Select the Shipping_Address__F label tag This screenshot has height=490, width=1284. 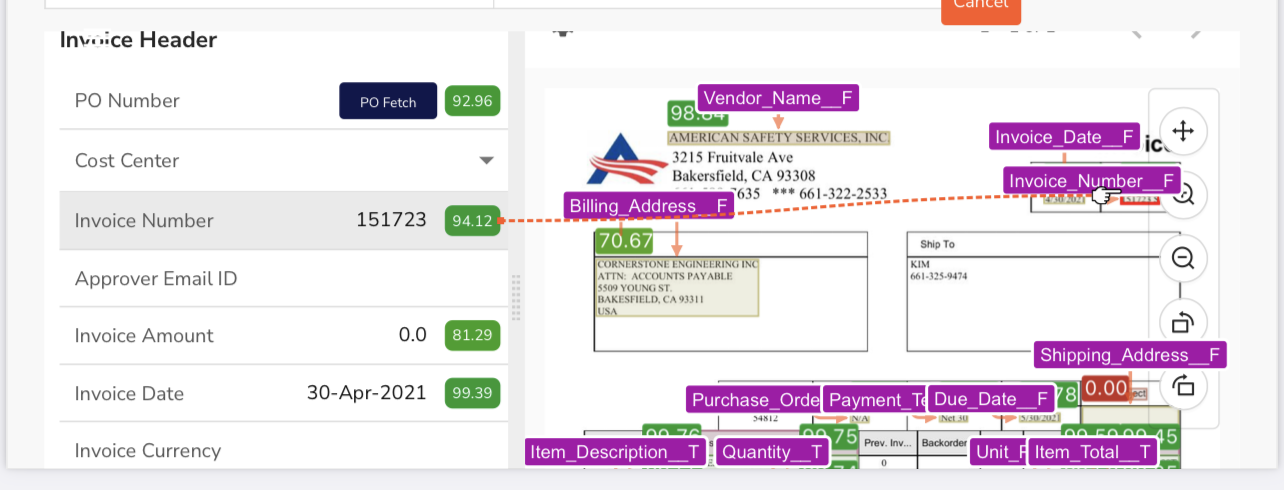[1130, 355]
